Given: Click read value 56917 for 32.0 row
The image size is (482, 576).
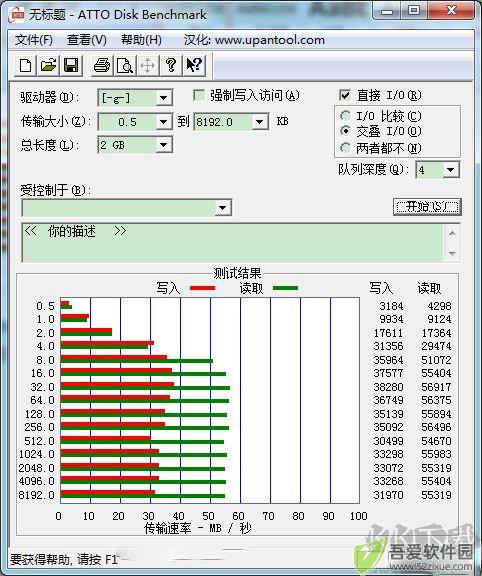Looking at the screenshot, I should tap(436, 387).
